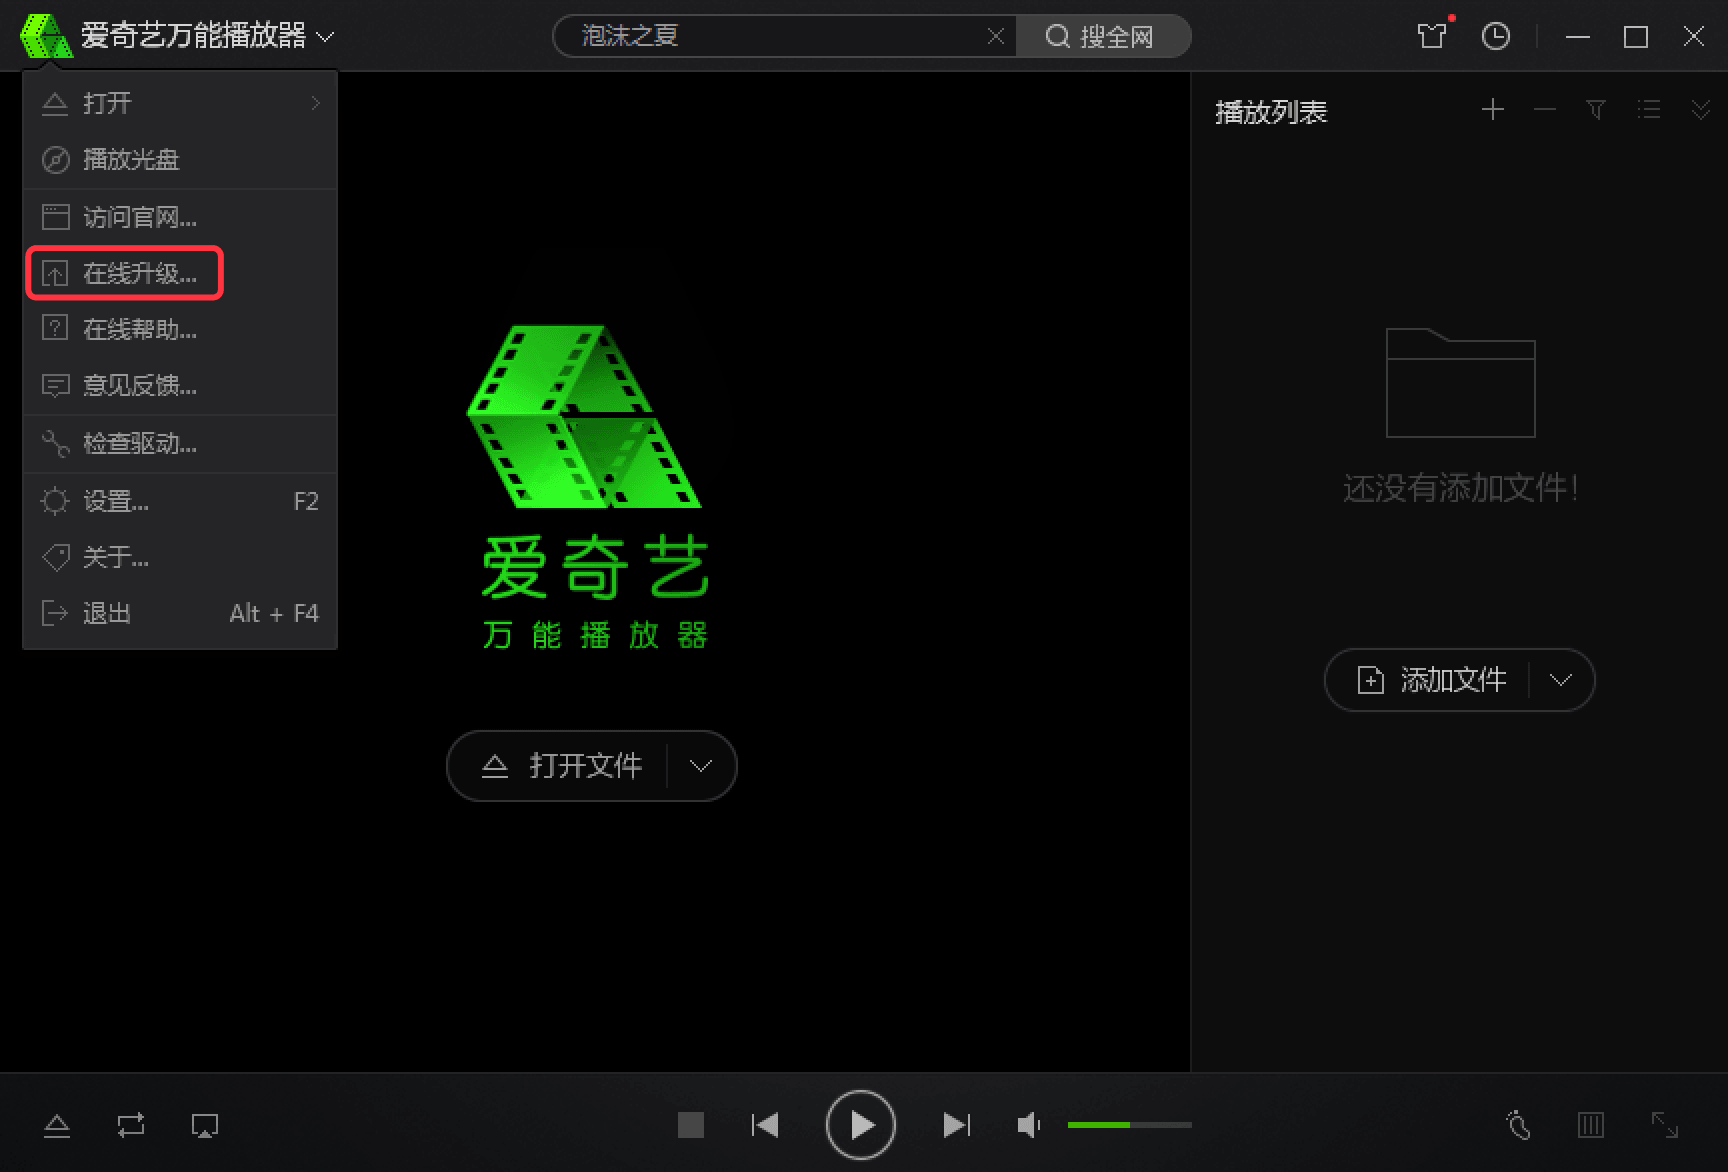This screenshot has width=1728, height=1172.
Task: Clear the search text with the X
Action: click(996, 36)
